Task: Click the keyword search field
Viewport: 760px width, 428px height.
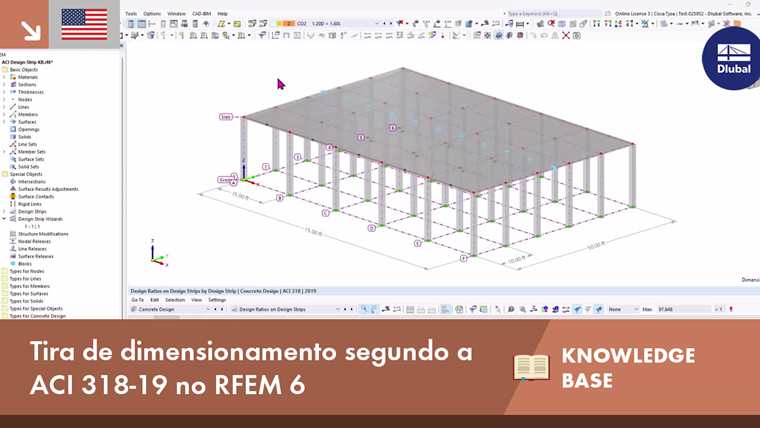Action: click(554, 14)
